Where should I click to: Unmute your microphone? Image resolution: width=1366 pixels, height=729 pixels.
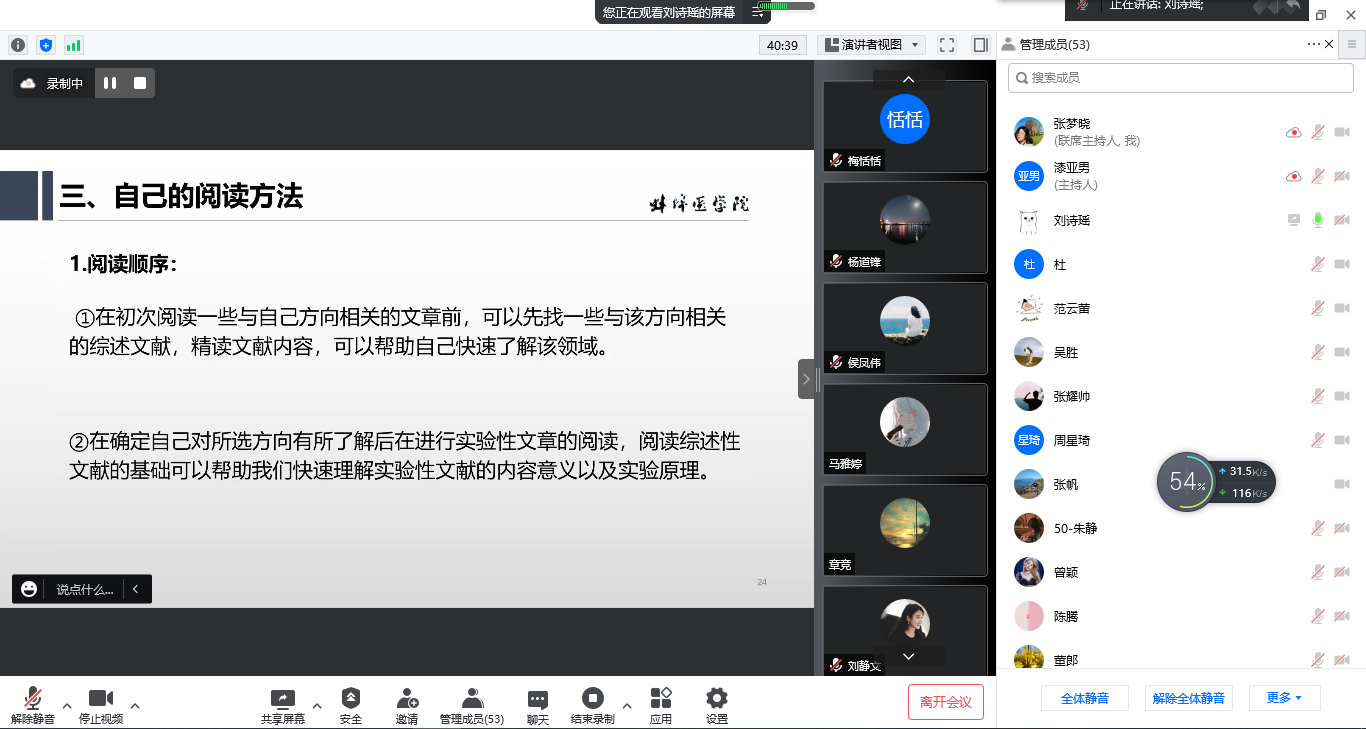coord(33,699)
